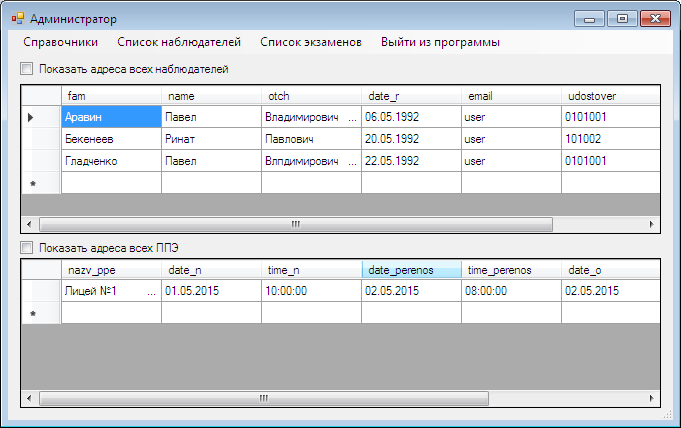This screenshot has height=428, width=681.
Task: Select Павел in Аравин row
Action: pyautogui.click(x=211, y=117)
